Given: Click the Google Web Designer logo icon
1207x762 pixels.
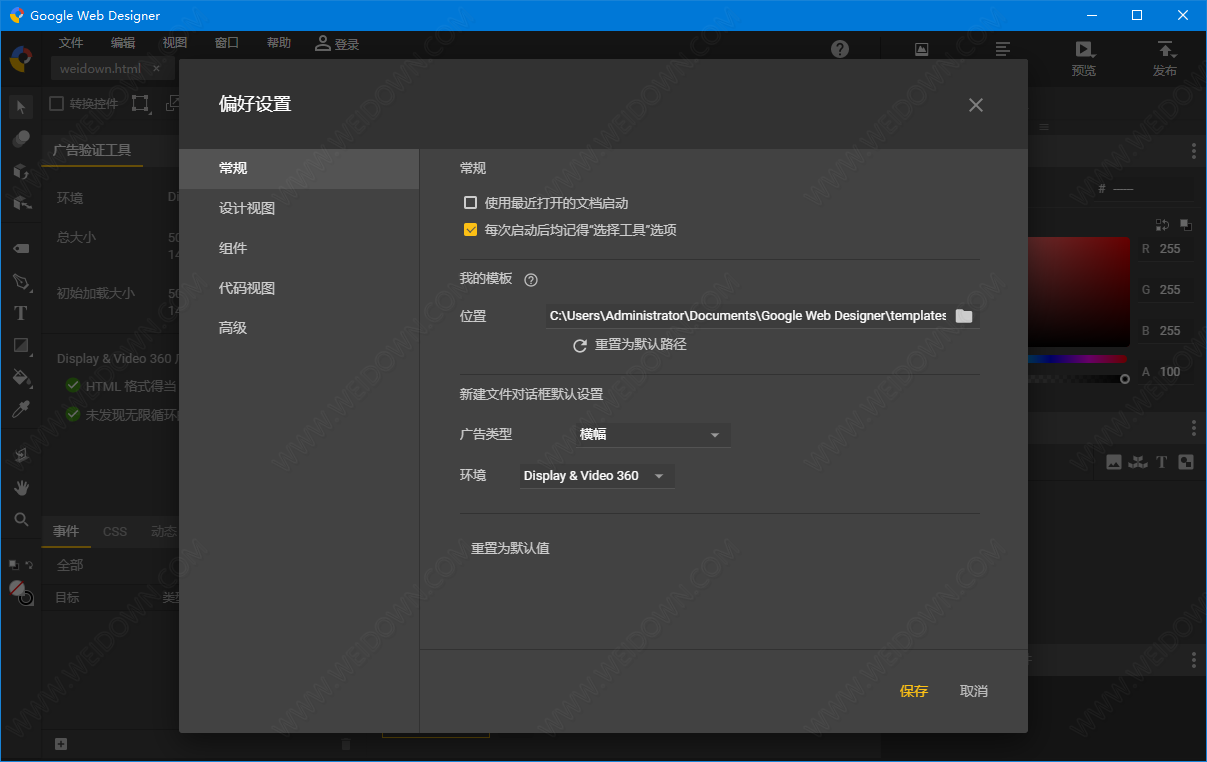Looking at the screenshot, I should pyautogui.click(x=20, y=59).
